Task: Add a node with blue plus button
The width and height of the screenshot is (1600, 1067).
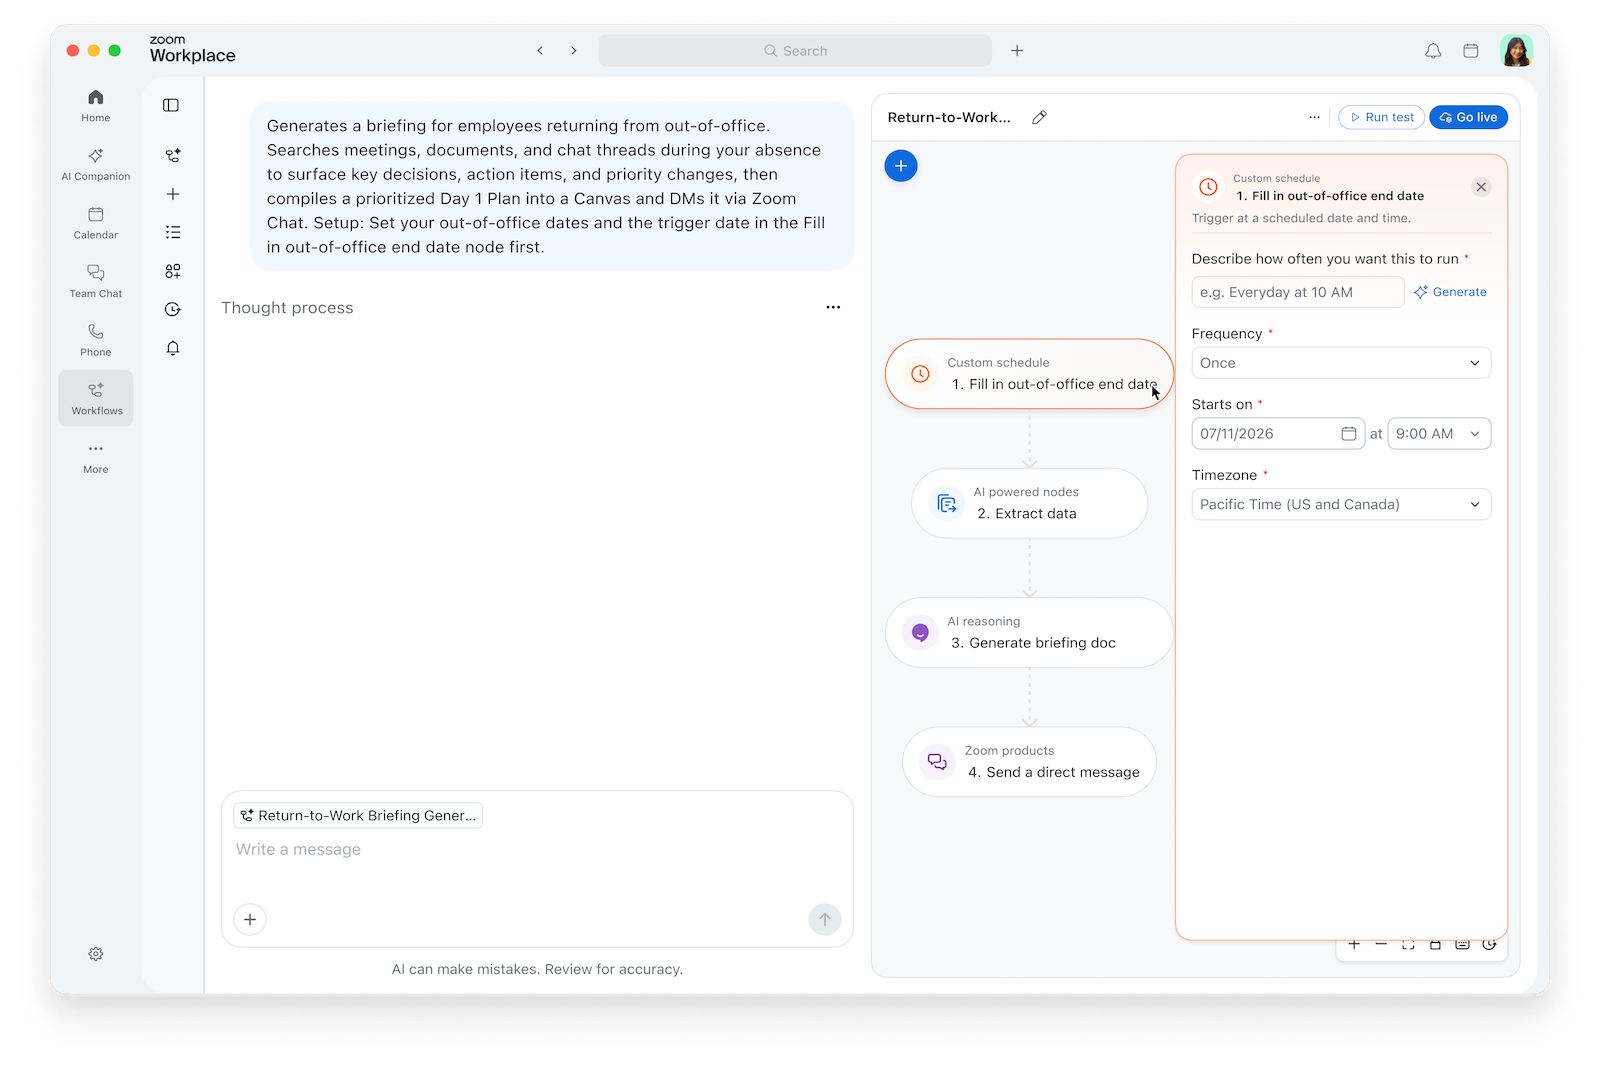Action: click(x=901, y=166)
